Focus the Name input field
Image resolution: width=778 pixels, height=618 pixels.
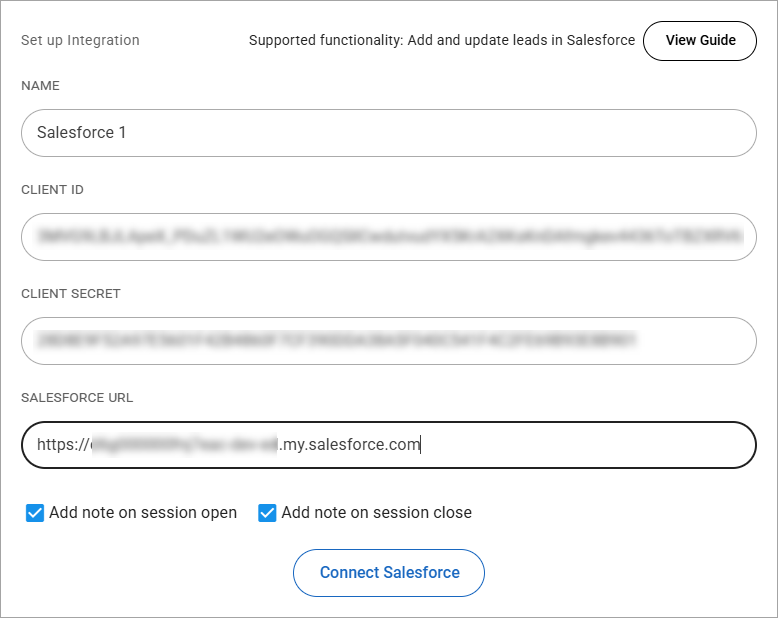click(x=388, y=133)
